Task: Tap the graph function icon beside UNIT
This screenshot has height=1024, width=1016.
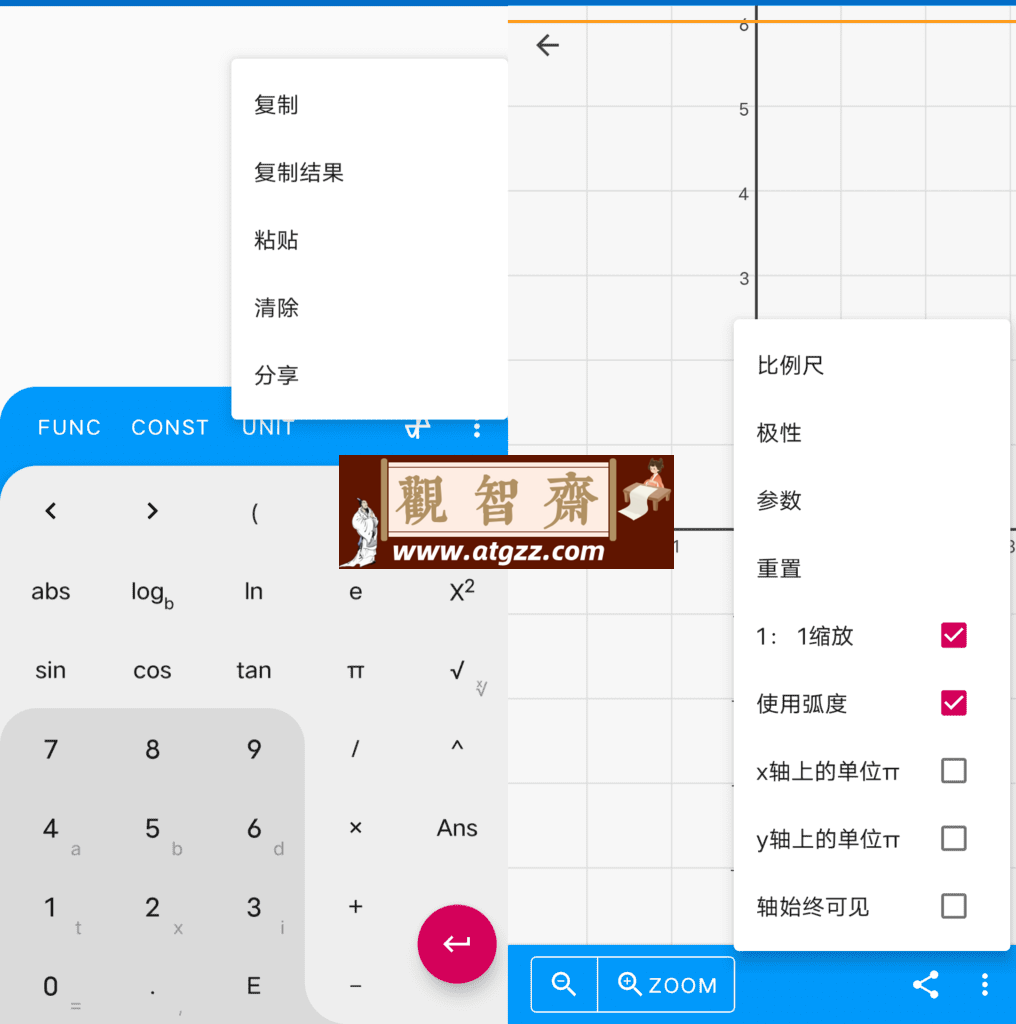Action: click(x=418, y=428)
